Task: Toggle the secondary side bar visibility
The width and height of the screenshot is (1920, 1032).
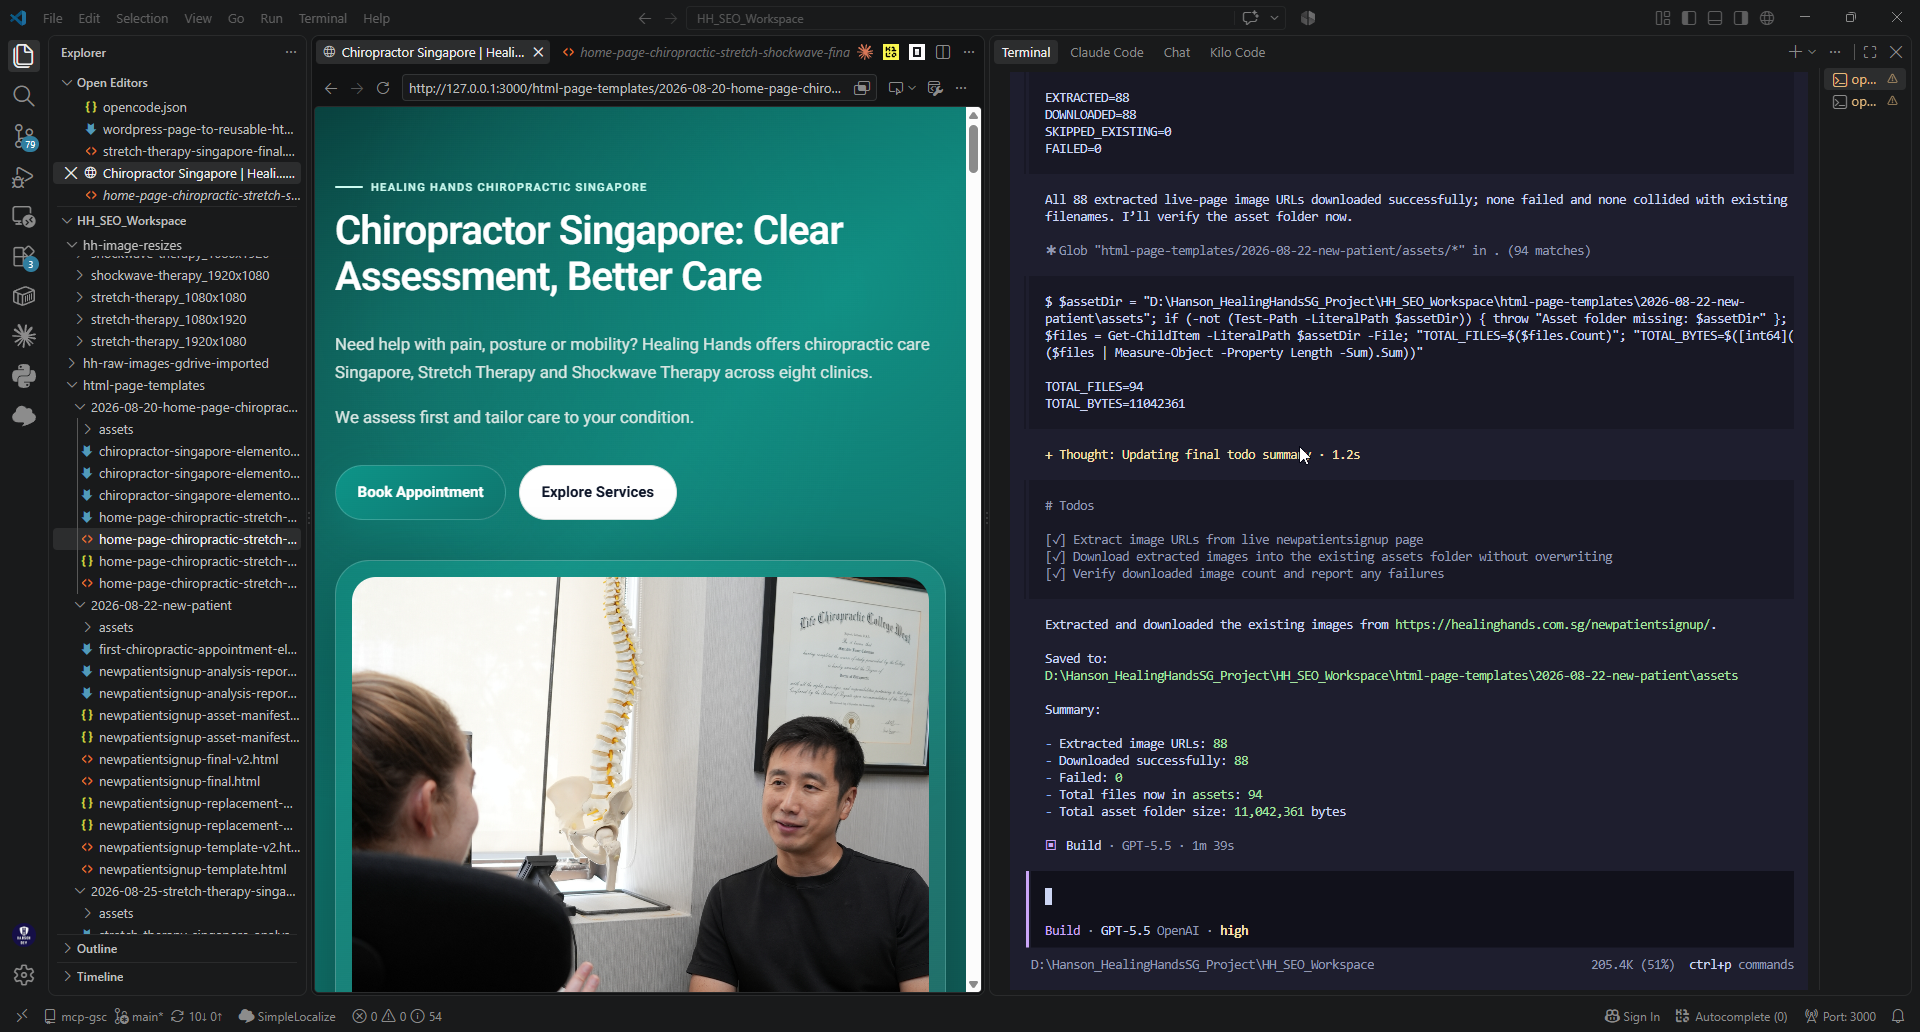Action: click(x=1741, y=18)
